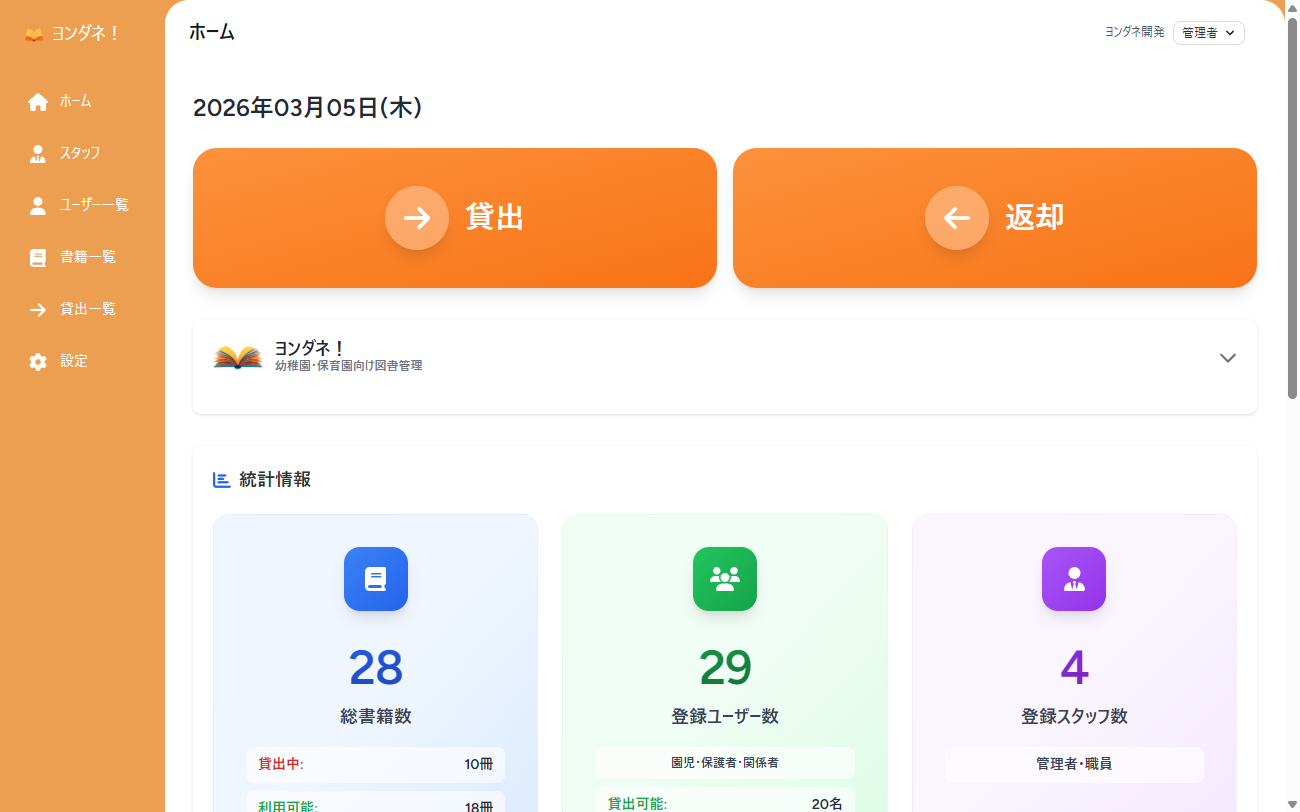Image resolution: width=1300 pixels, height=812 pixels.
Task: Click the 総書籍数 count 28
Action: (x=375, y=668)
